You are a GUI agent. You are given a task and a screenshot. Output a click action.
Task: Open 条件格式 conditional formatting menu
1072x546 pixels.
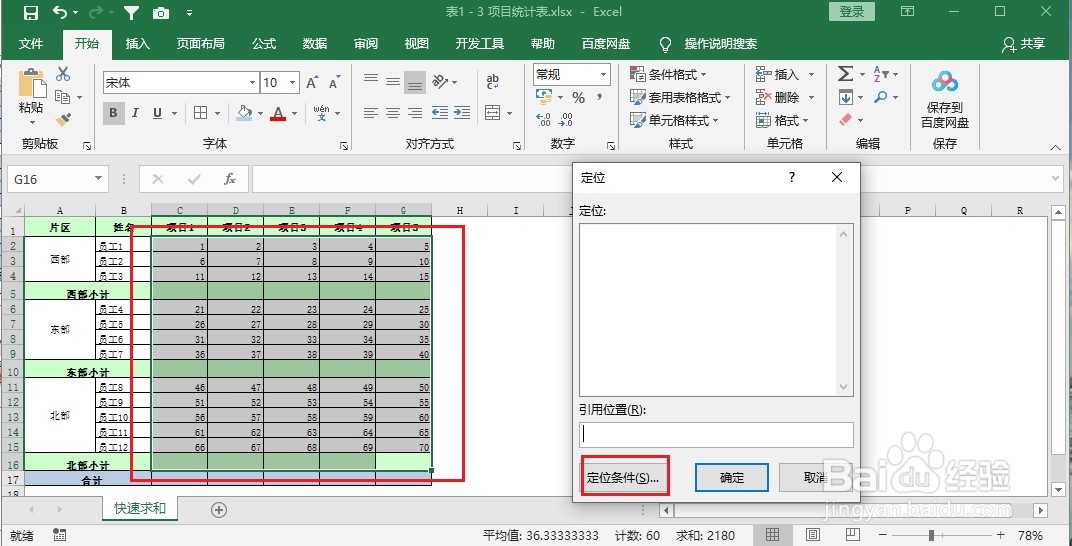pyautogui.click(x=669, y=74)
